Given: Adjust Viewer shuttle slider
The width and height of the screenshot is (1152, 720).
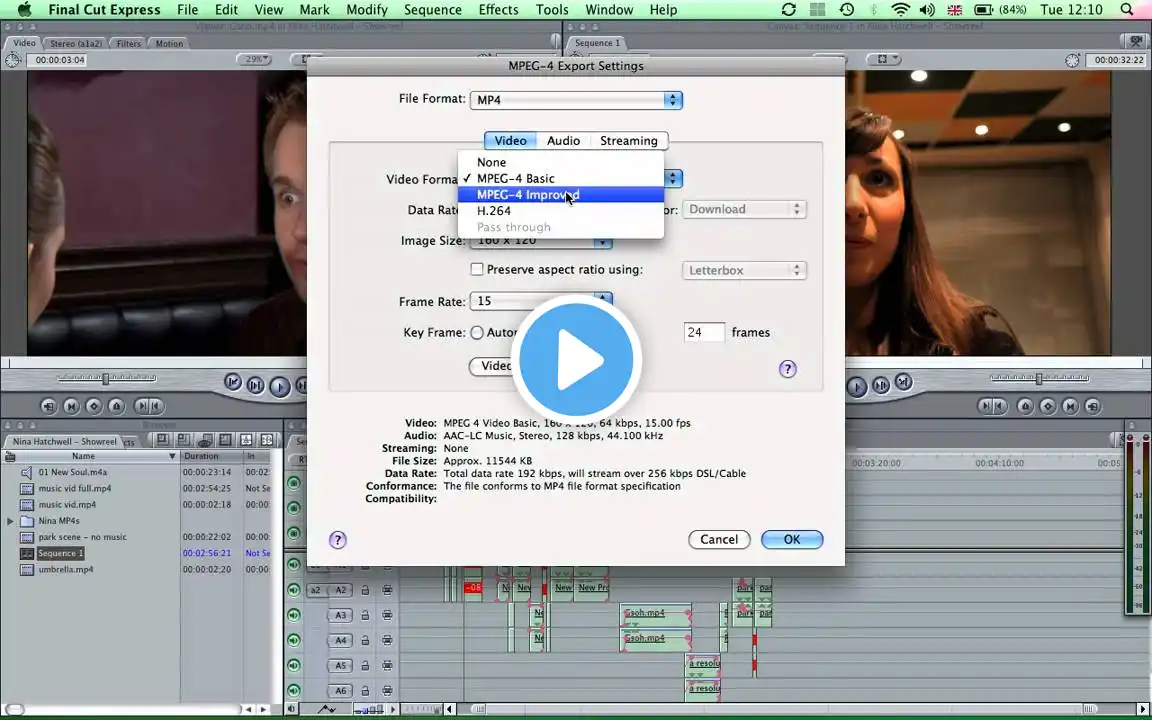Looking at the screenshot, I should (x=106, y=378).
